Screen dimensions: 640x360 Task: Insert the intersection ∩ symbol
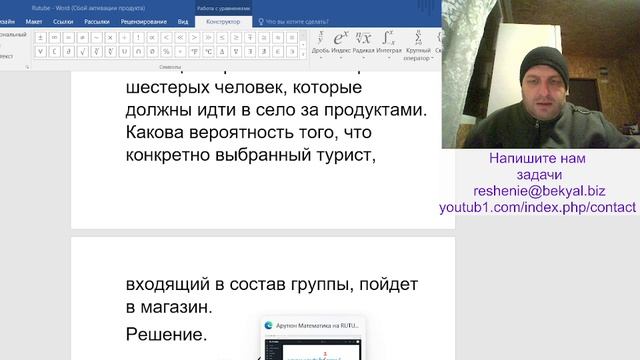coord(138,52)
